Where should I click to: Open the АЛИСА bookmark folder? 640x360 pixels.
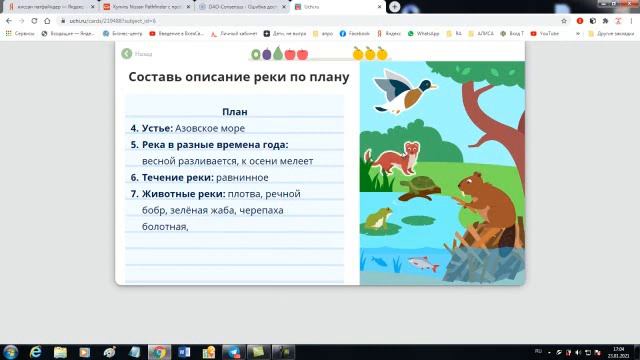click(481, 33)
